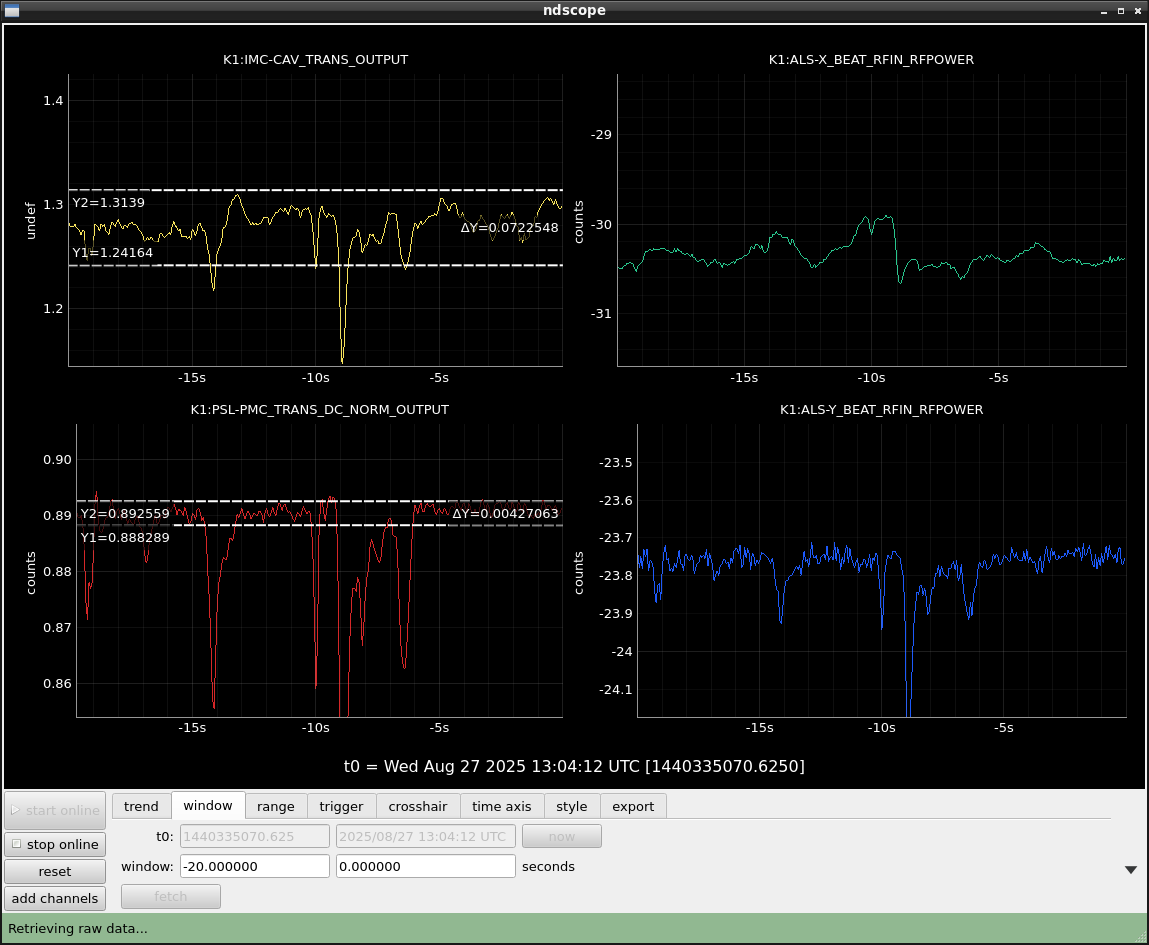Show the style tab
Screen dimensions: 1149x945
(572, 806)
